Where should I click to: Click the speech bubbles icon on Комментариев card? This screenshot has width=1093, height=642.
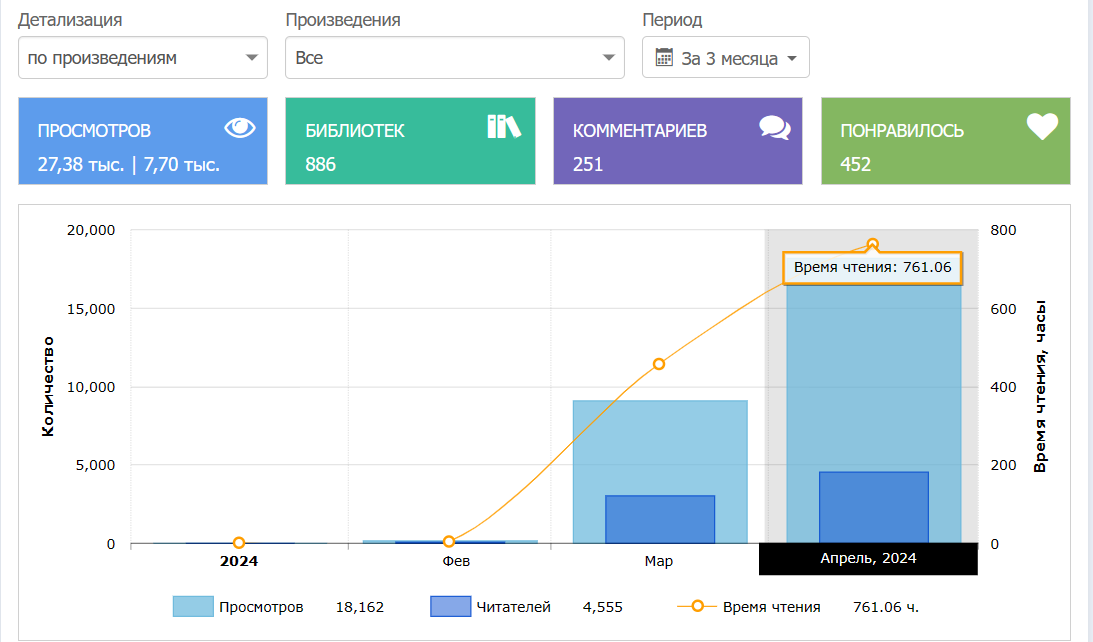click(774, 127)
